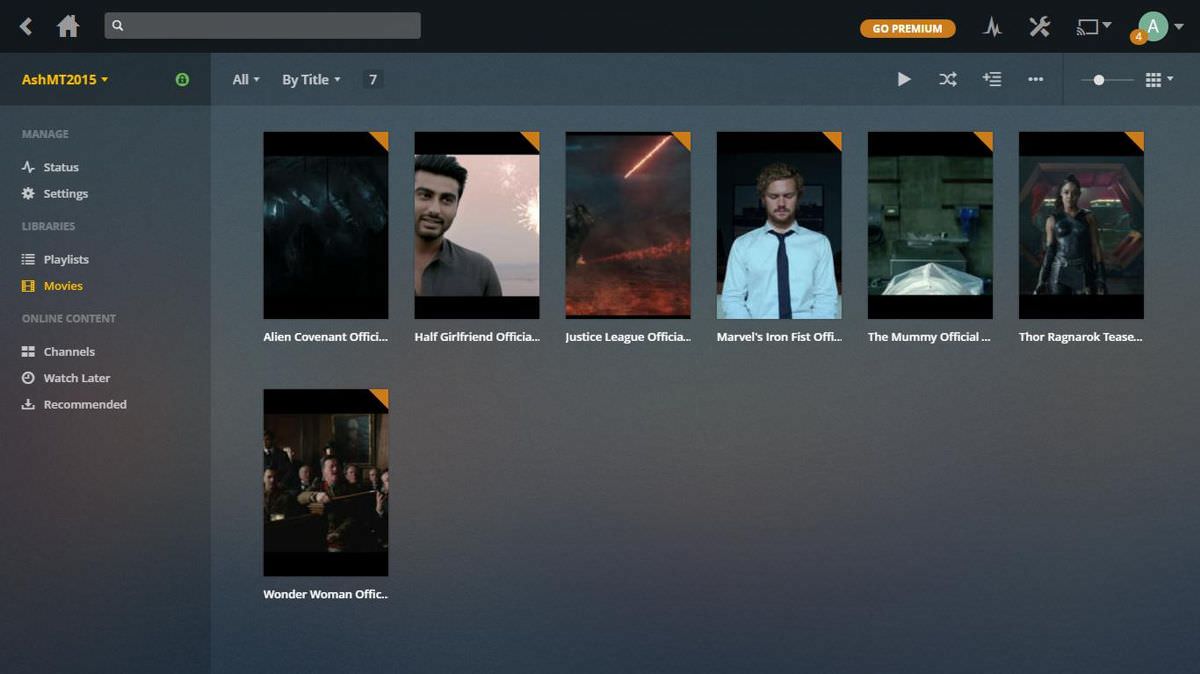Screen dimensions: 1200x674
Task: Click the Movies film icon
Action: 28,286
